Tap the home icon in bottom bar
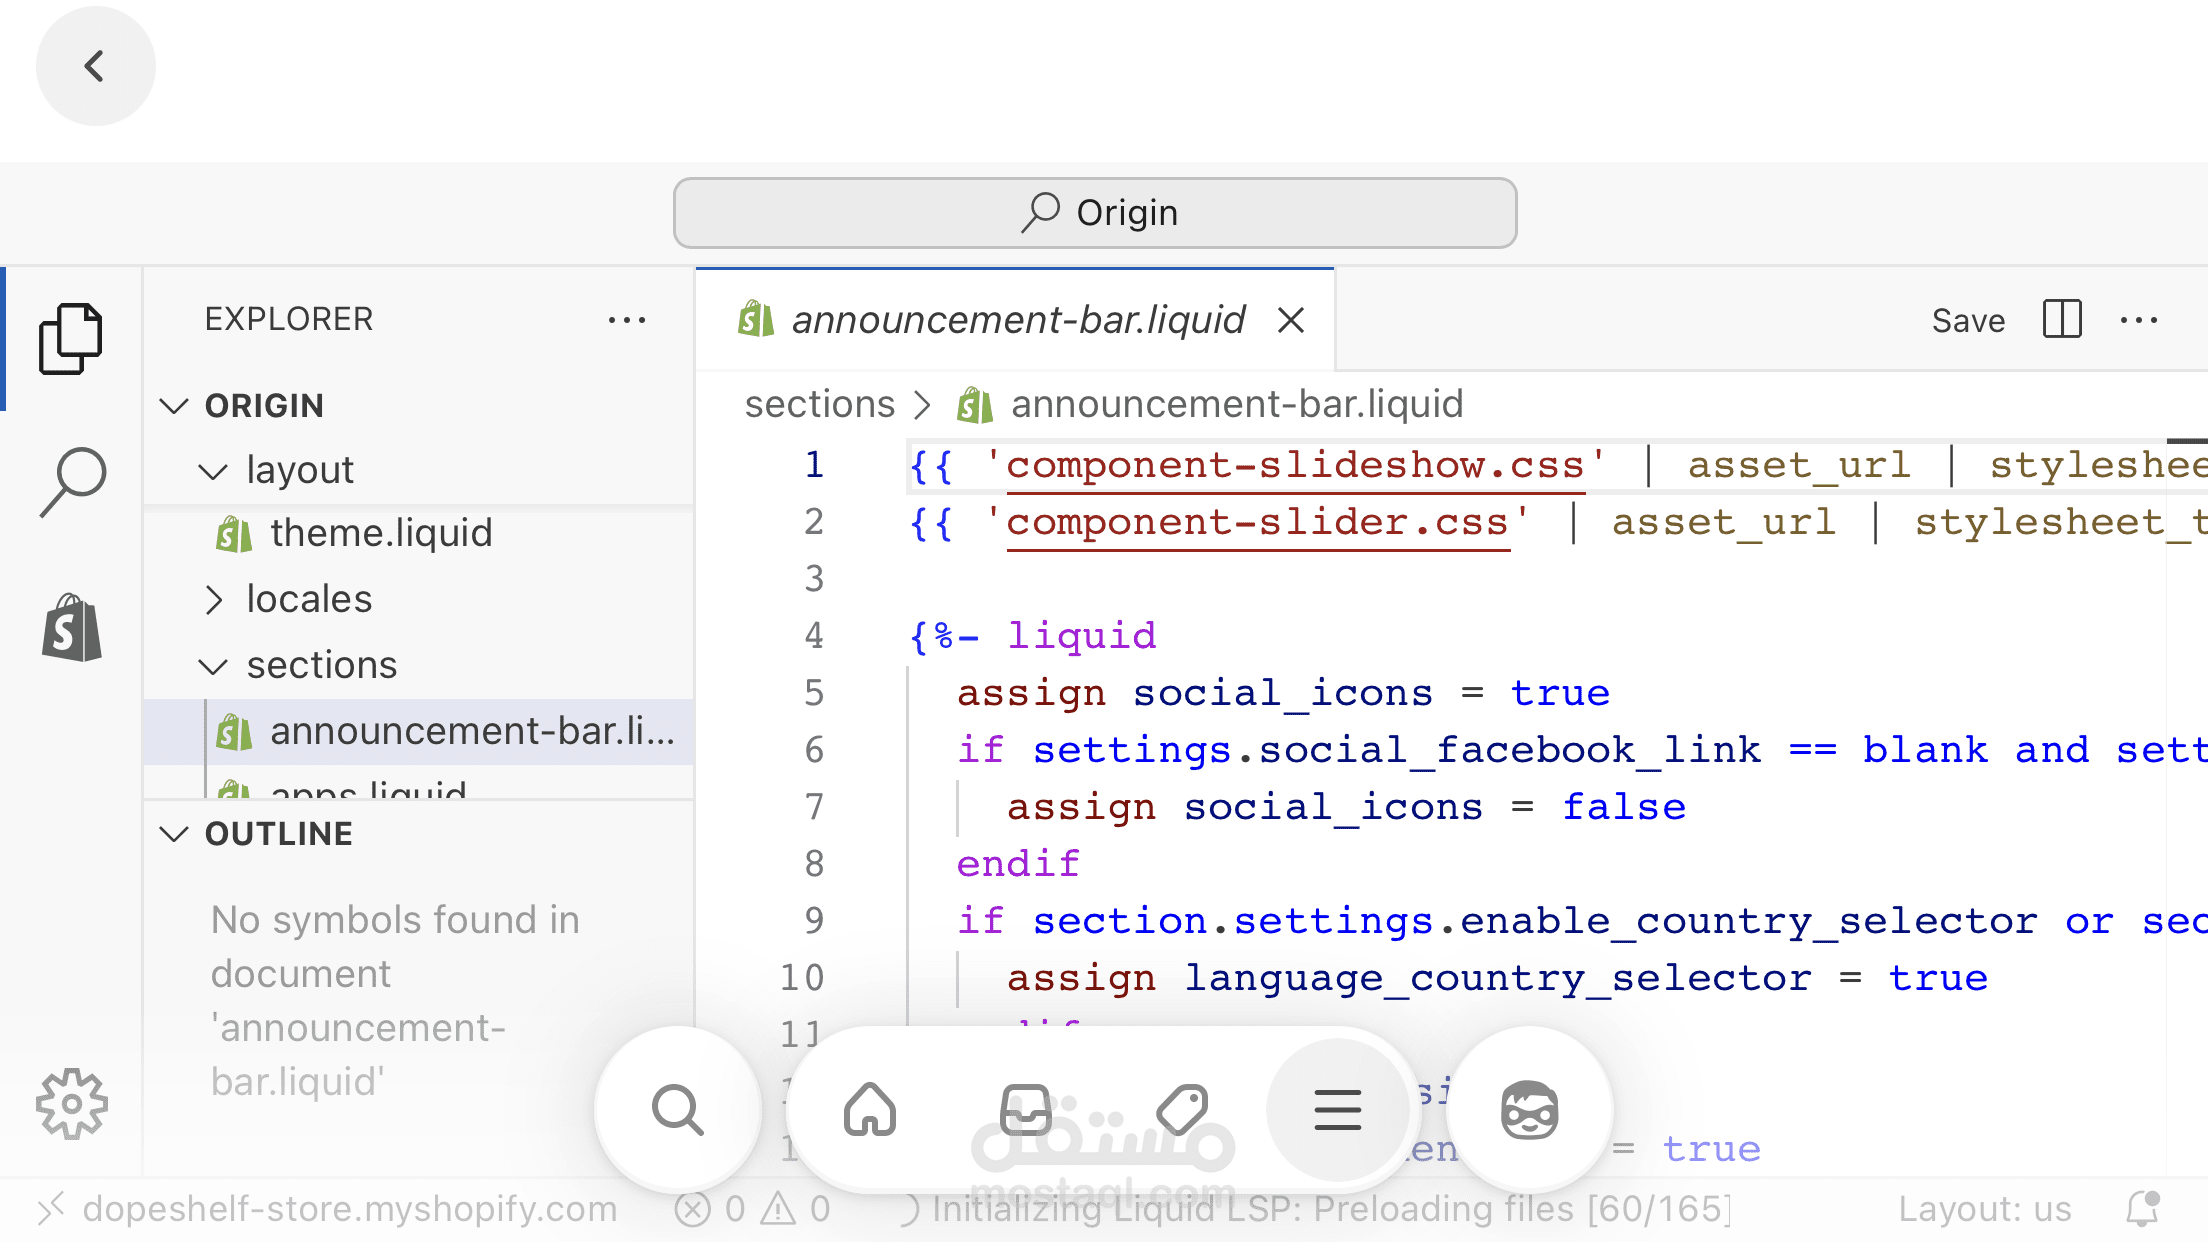Viewport: 2208px width, 1242px height. [870, 1110]
